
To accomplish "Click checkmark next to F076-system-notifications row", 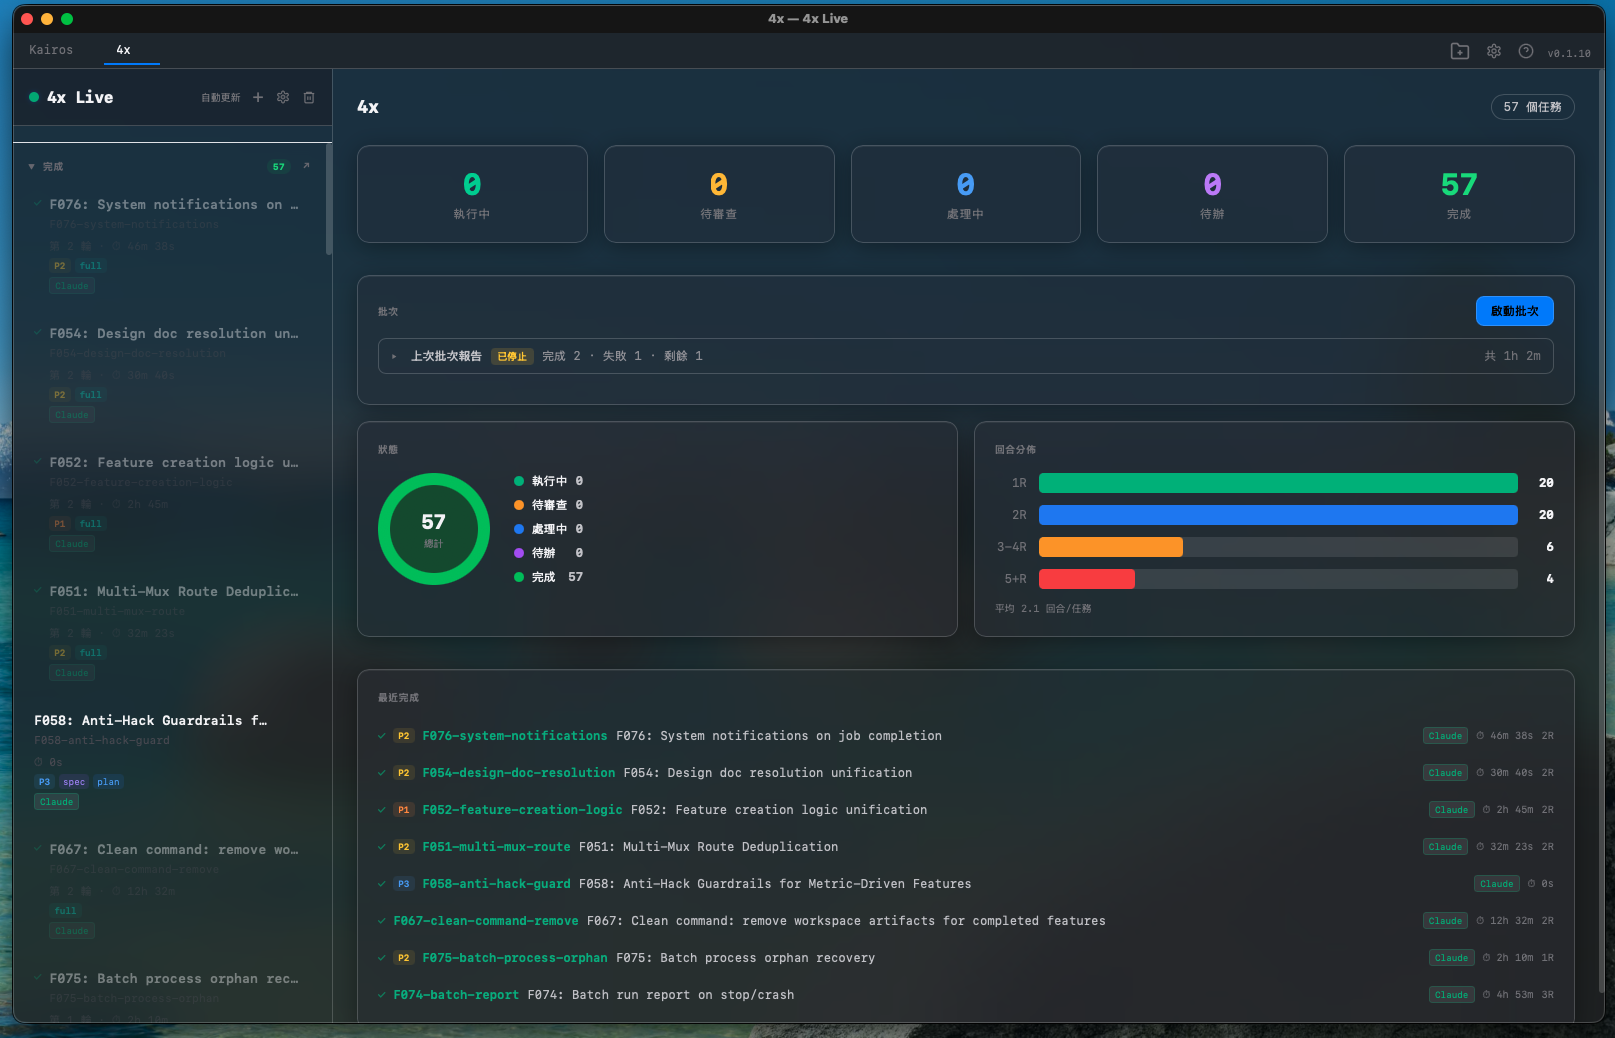I will [382, 736].
